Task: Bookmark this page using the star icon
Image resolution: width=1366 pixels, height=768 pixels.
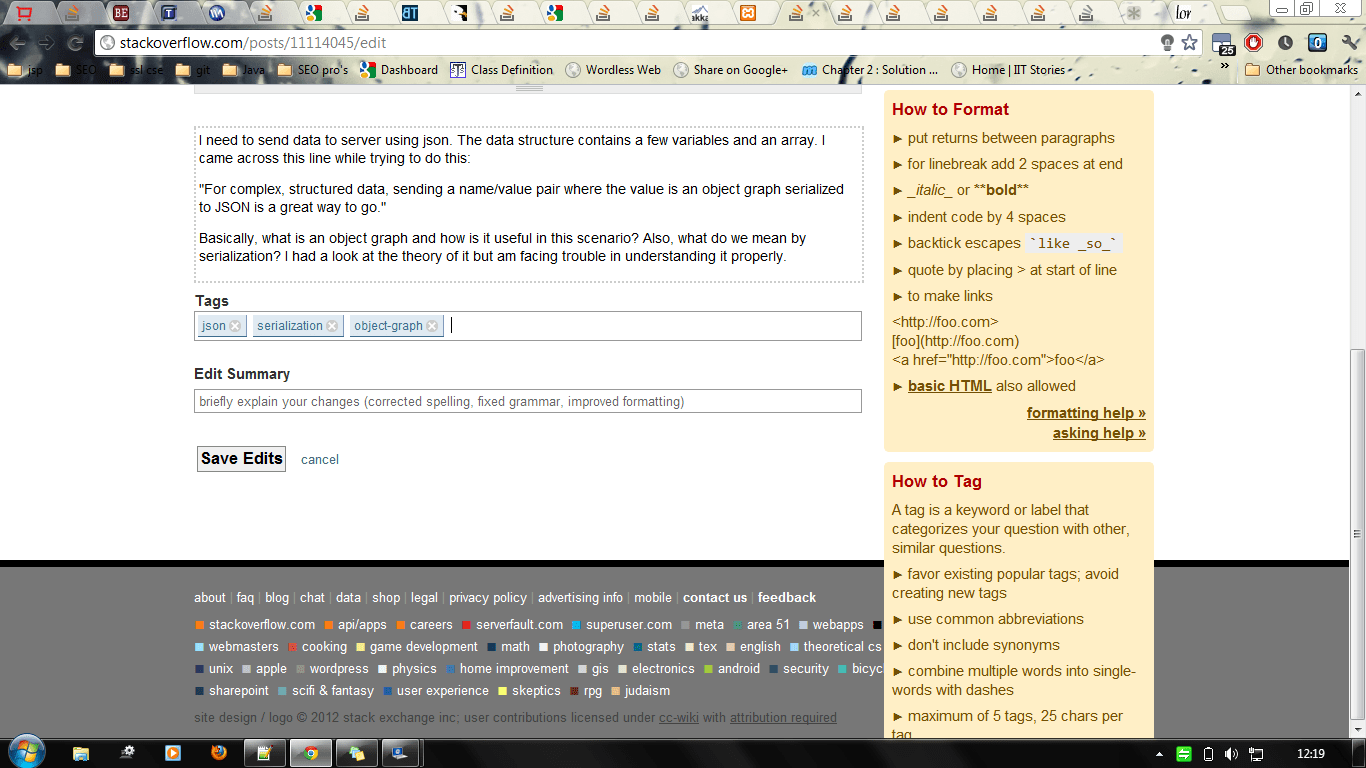Action: (x=1189, y=44)
